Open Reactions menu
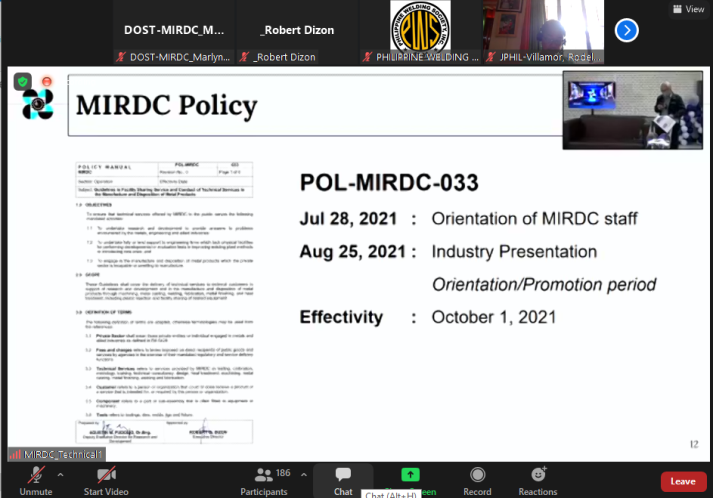Image resolution: width=713 pixels, height=498 pixels. [x=538, y=481]
